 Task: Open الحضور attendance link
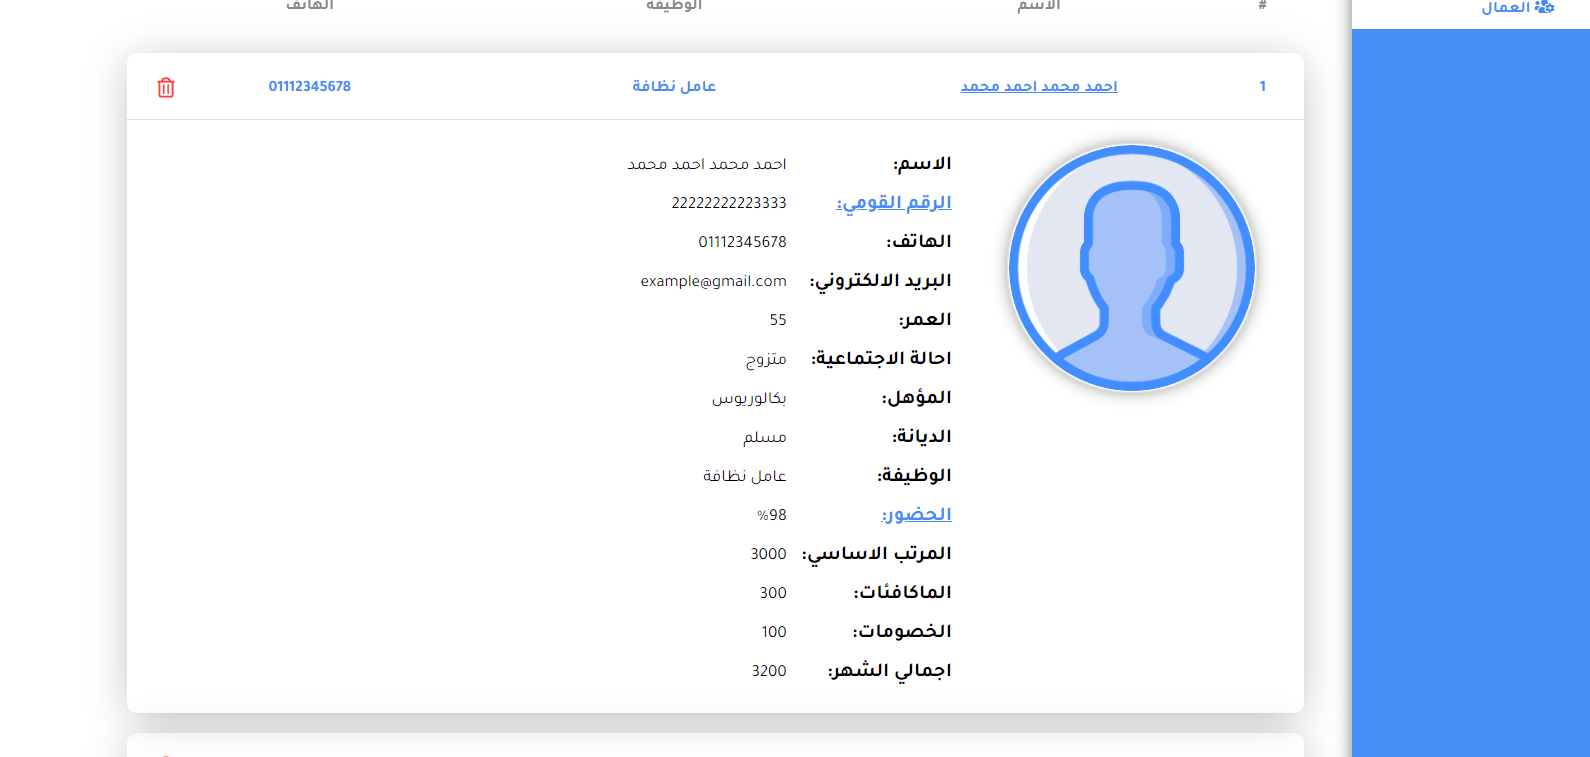916,515
